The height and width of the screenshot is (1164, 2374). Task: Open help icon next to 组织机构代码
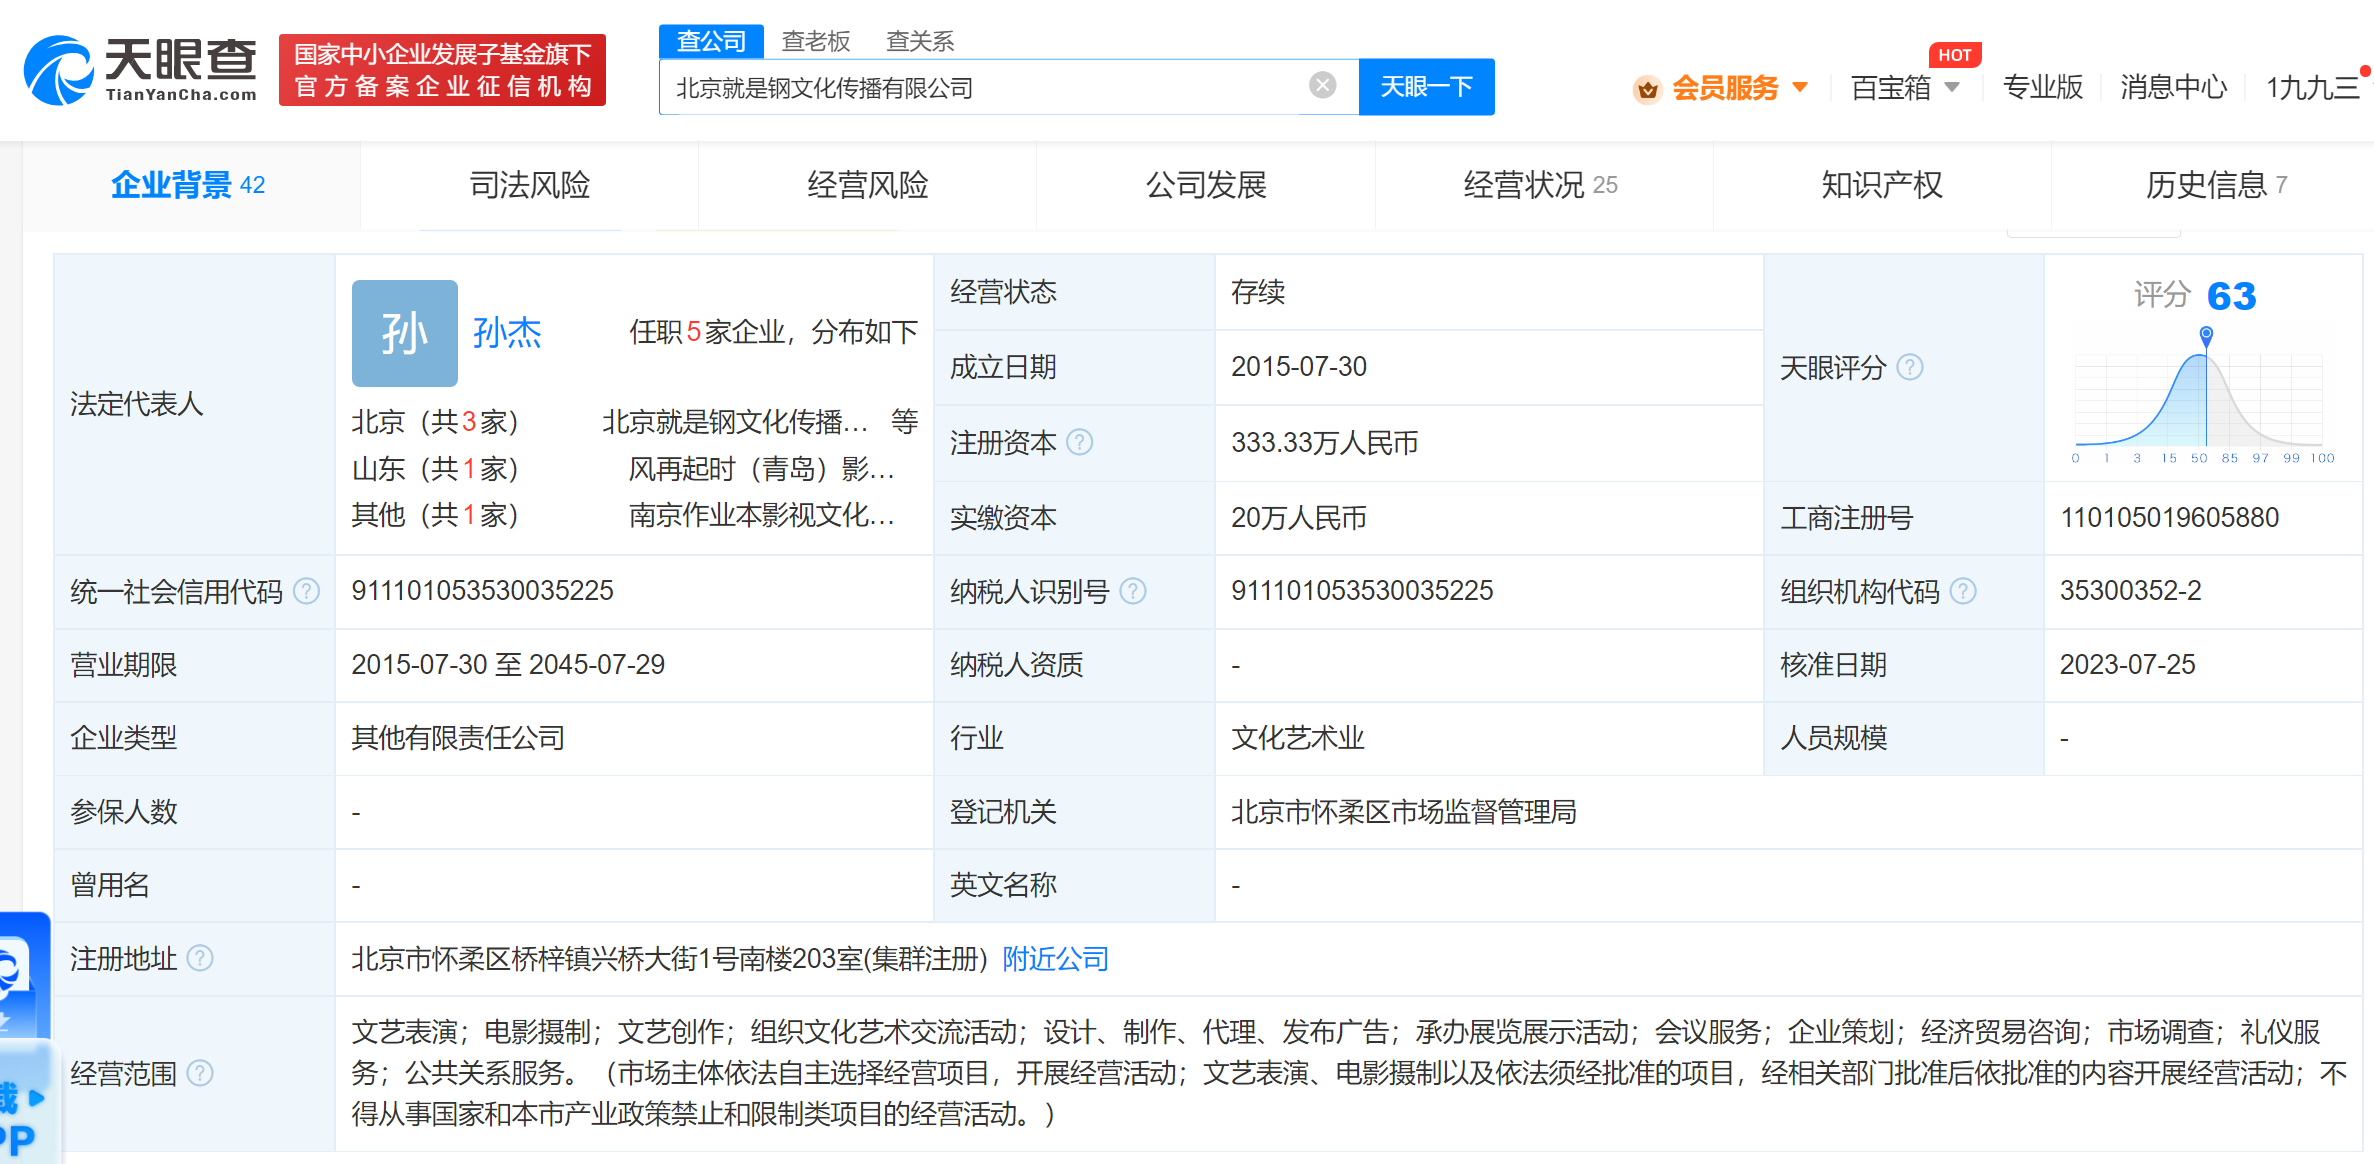pos(1962,591)
